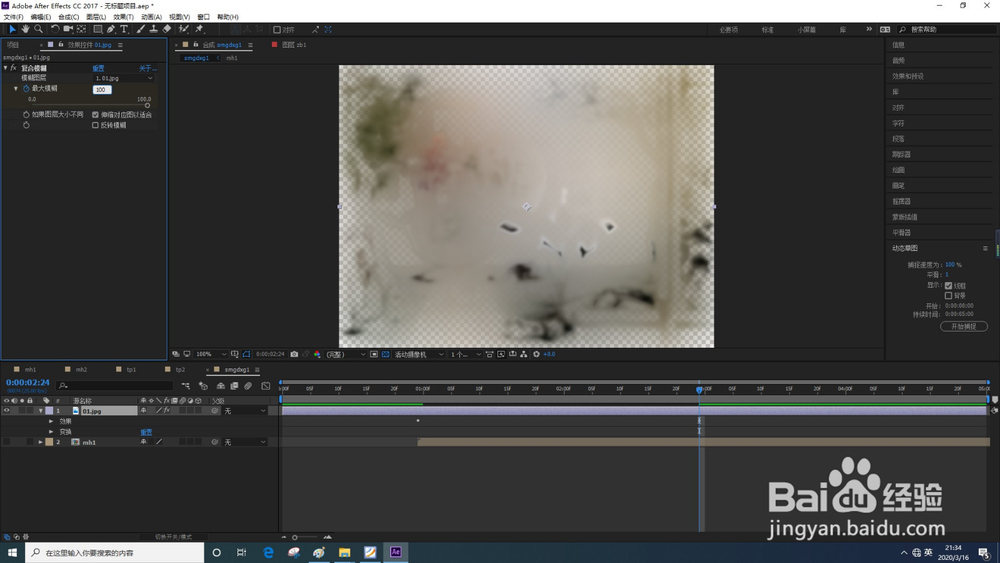Select the Pen tool

111,29
